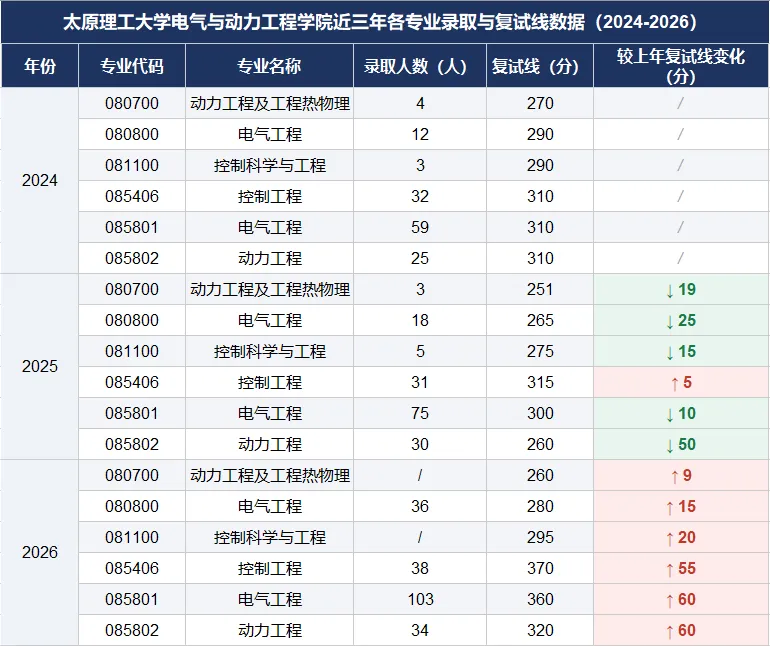Click admission count 59 in 2024
The image size is (770, 646).
point(420,227)
